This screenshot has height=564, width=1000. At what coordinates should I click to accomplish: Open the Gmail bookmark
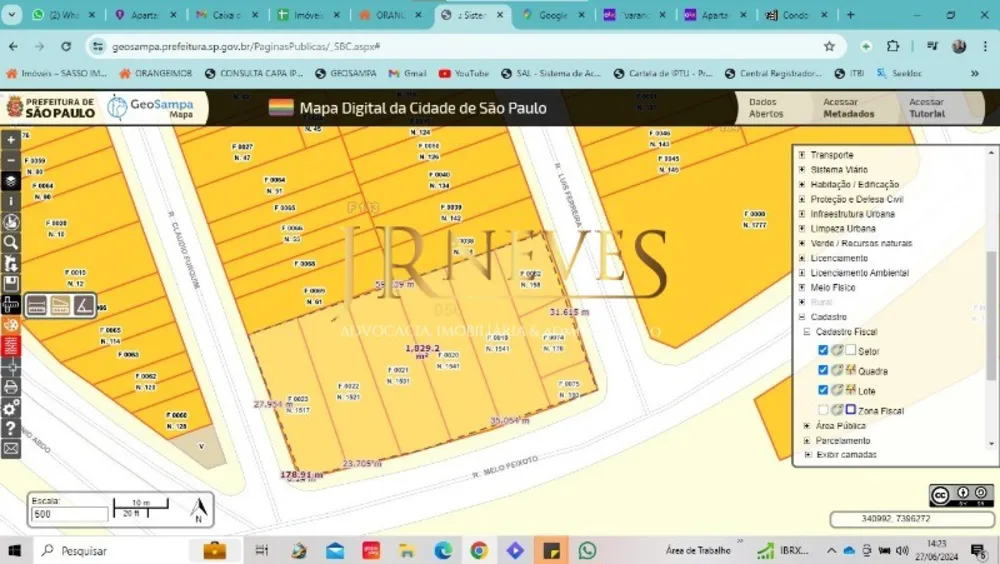(x=407, y=73)
